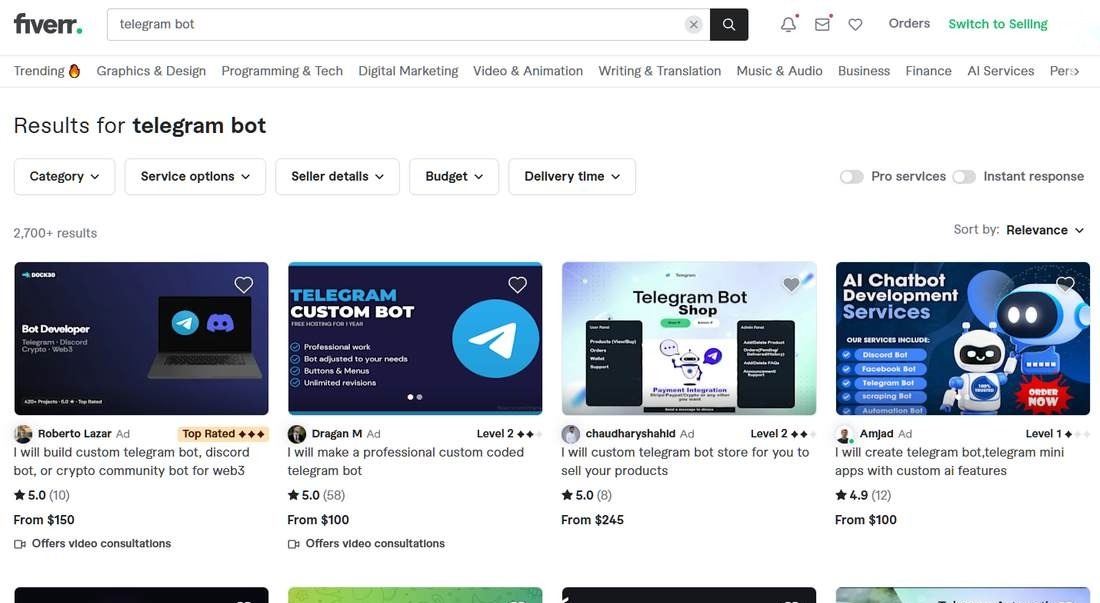Open the Orders link
Screen dimensions: 1100x603
[x=909, y=23]
